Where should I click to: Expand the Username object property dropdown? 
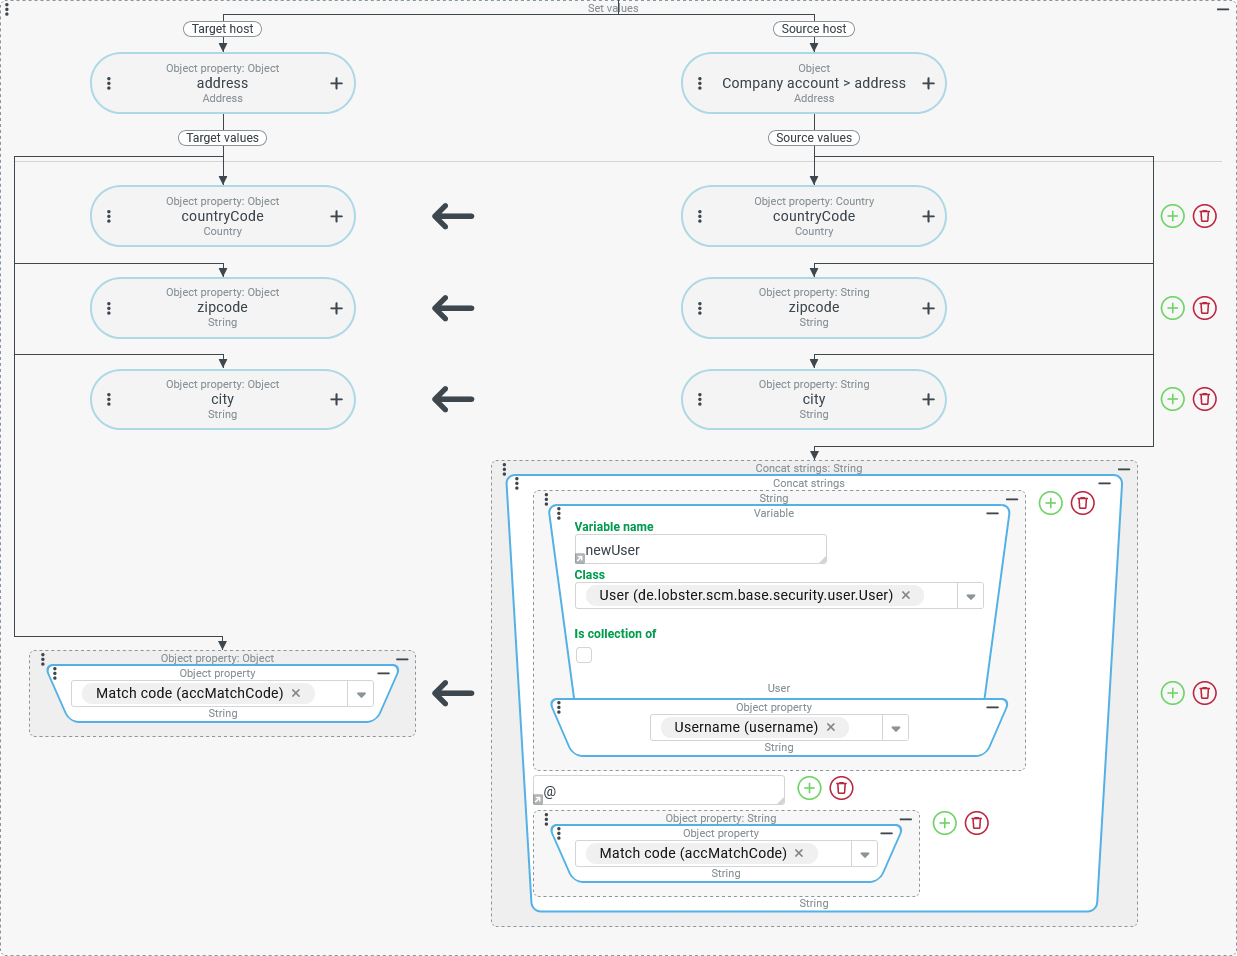[896, 728]
